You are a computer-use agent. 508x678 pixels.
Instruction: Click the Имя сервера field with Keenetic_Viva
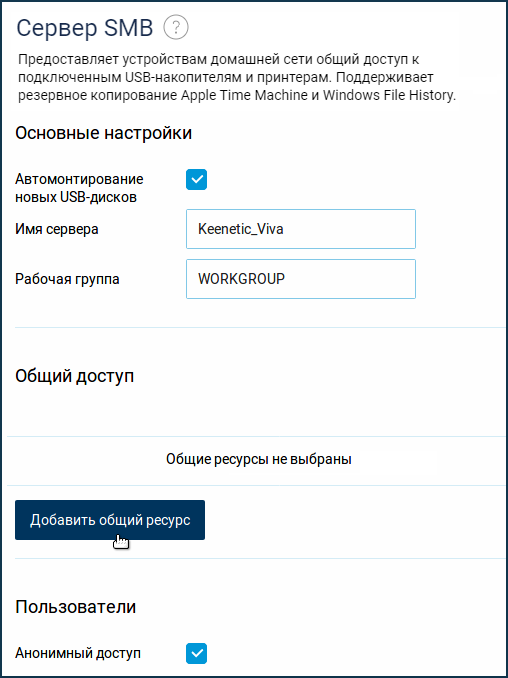coord(301,229)
